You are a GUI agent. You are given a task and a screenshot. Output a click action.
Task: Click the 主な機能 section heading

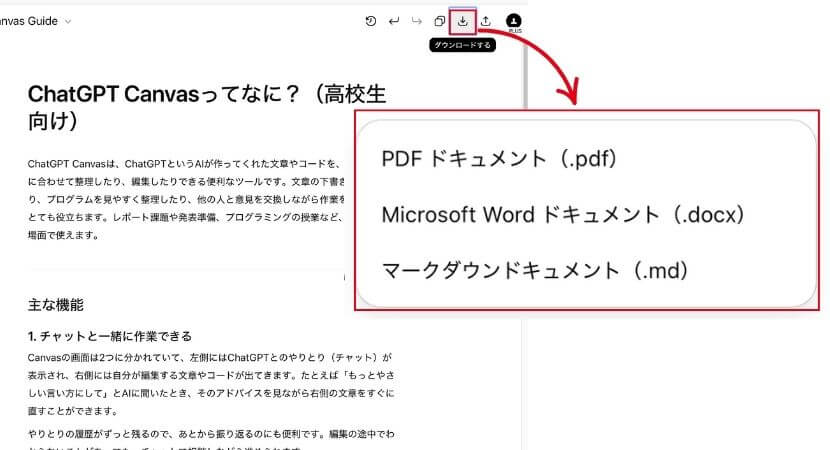pyautogui.click(x=56, y=305)
